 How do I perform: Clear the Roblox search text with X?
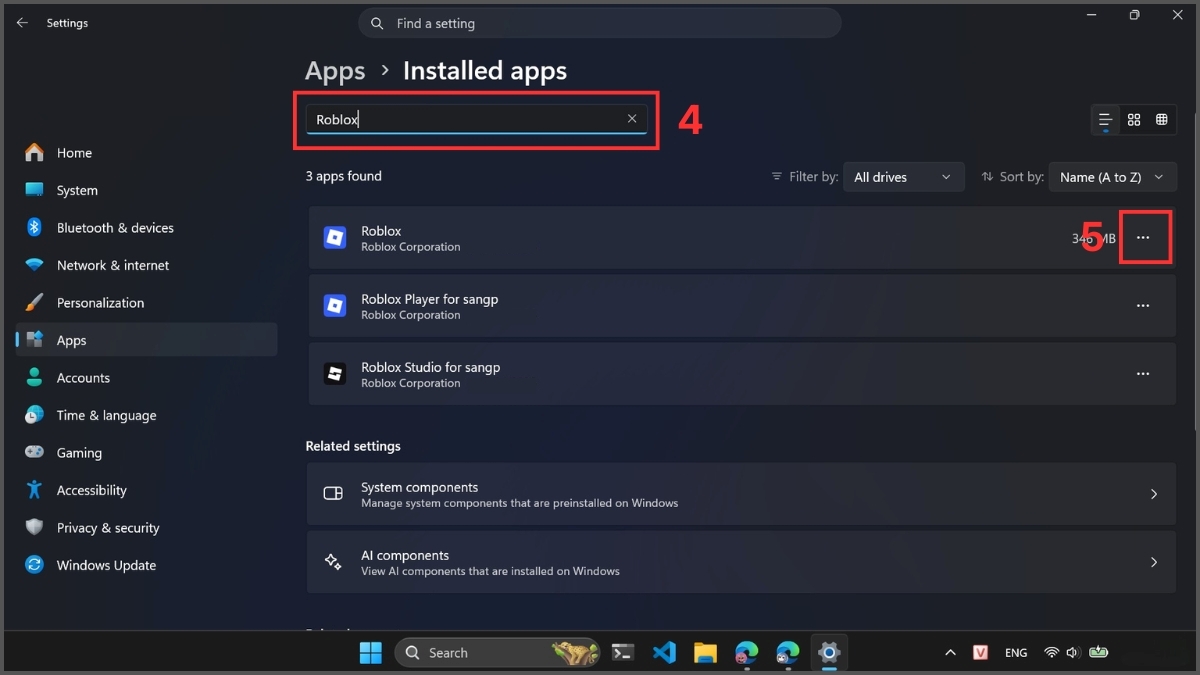click(632, 119)
